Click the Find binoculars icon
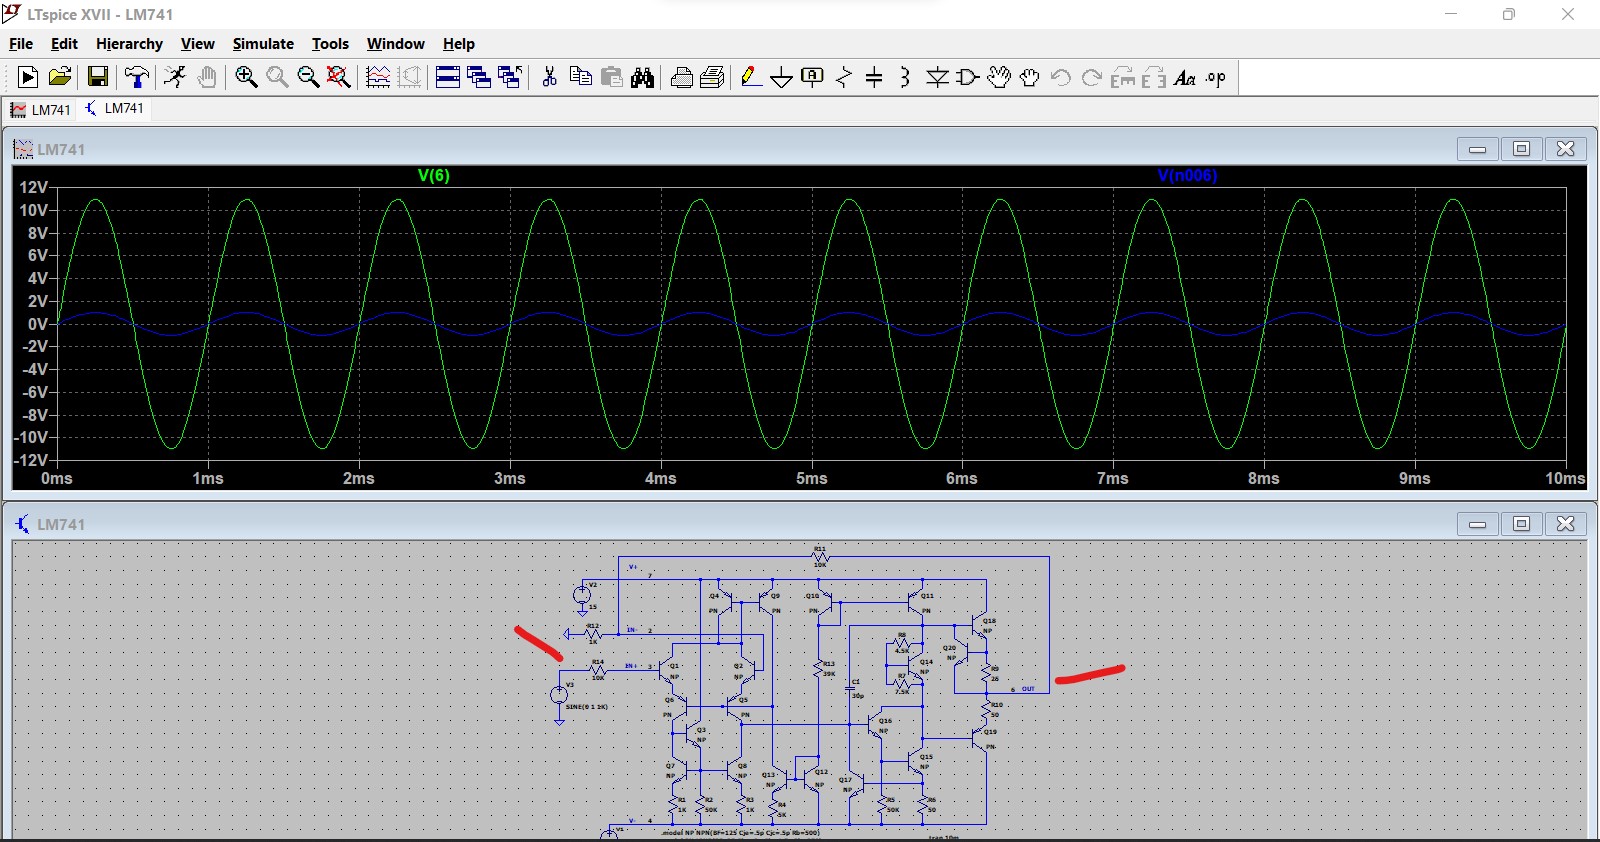The height and width of the screenshot is (842, 1600). pyautogui.click(x=643, y=77)
